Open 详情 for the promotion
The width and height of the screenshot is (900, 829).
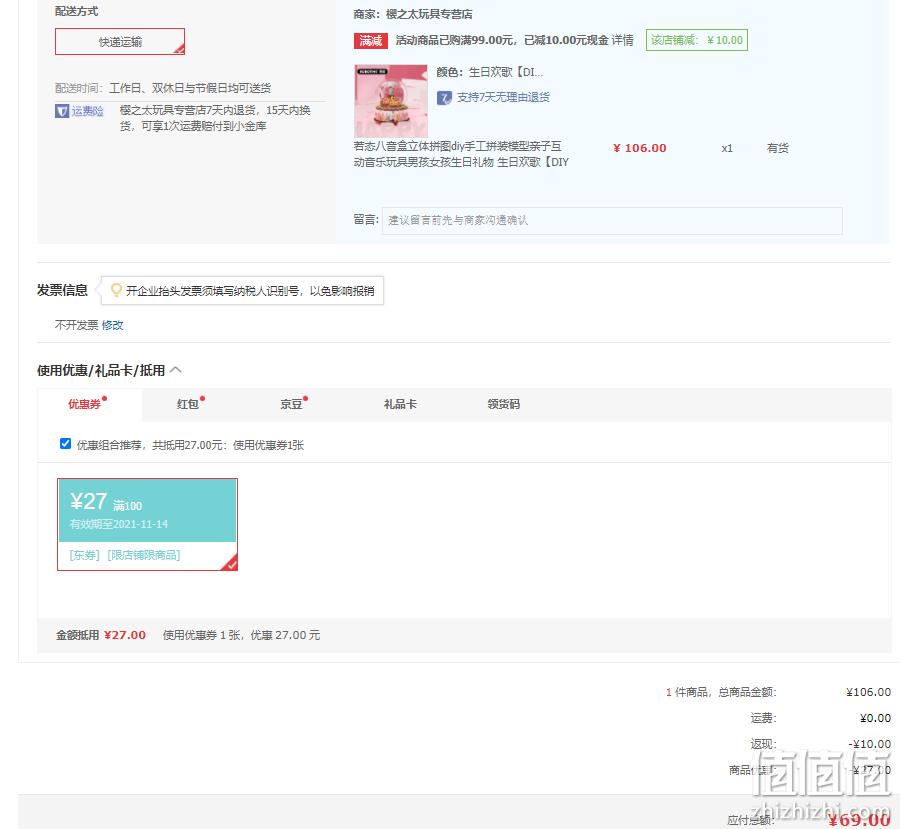click(x=622, y=40)
